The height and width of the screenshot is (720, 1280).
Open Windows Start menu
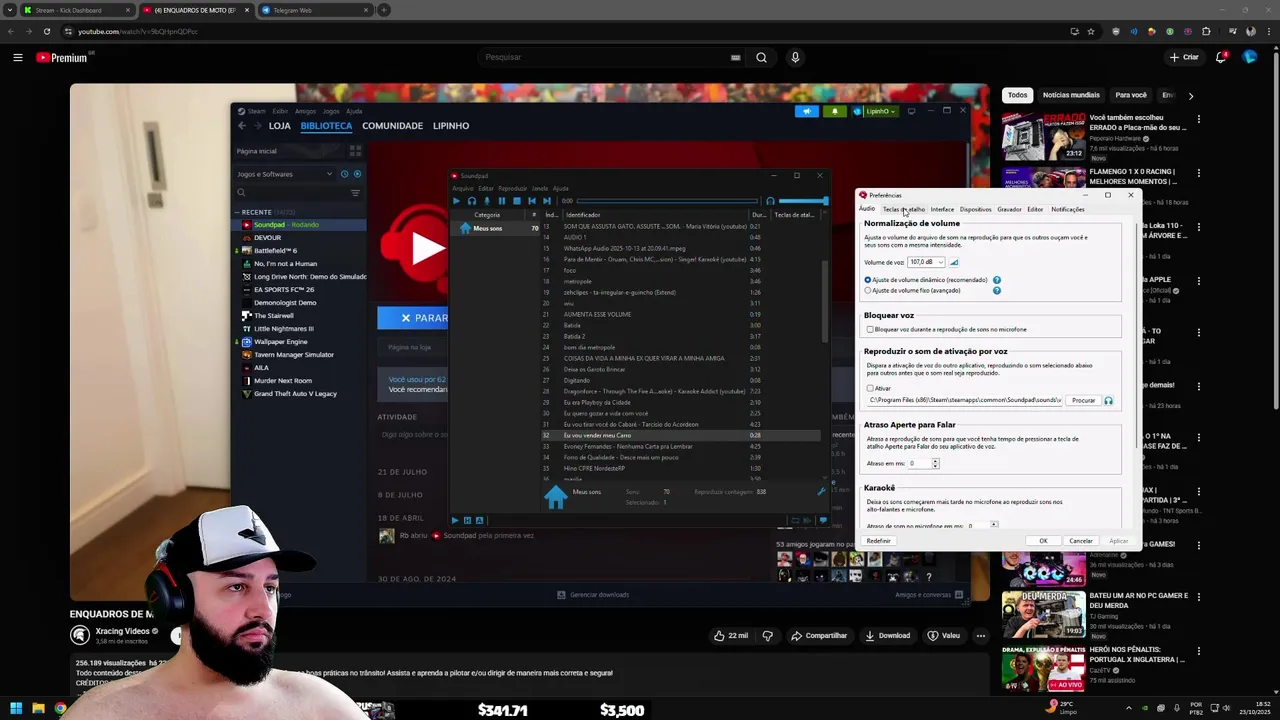(15, 709)
